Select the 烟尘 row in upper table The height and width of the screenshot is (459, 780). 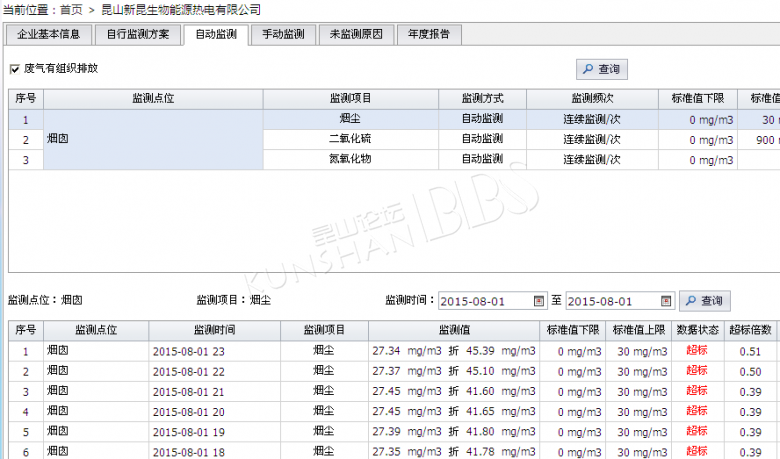point(350,119)
